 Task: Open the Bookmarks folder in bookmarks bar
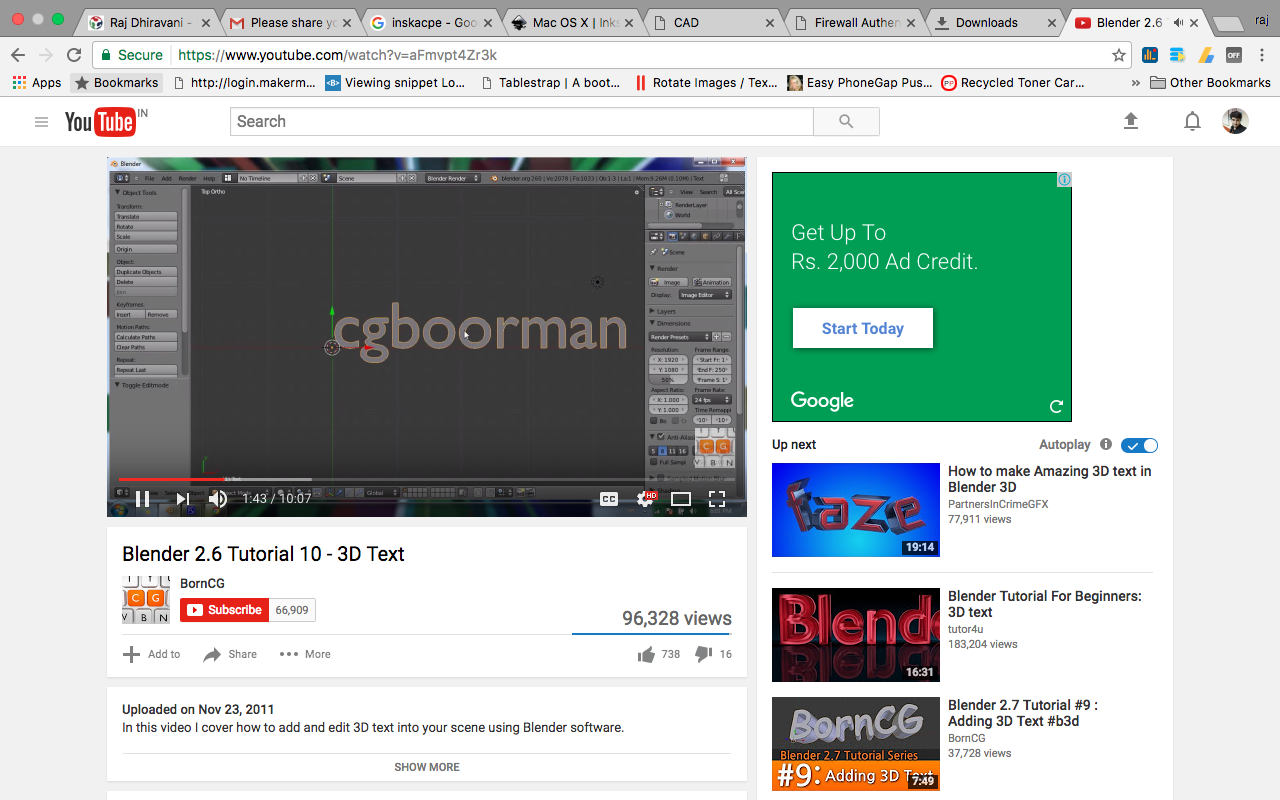click(117, 83)
